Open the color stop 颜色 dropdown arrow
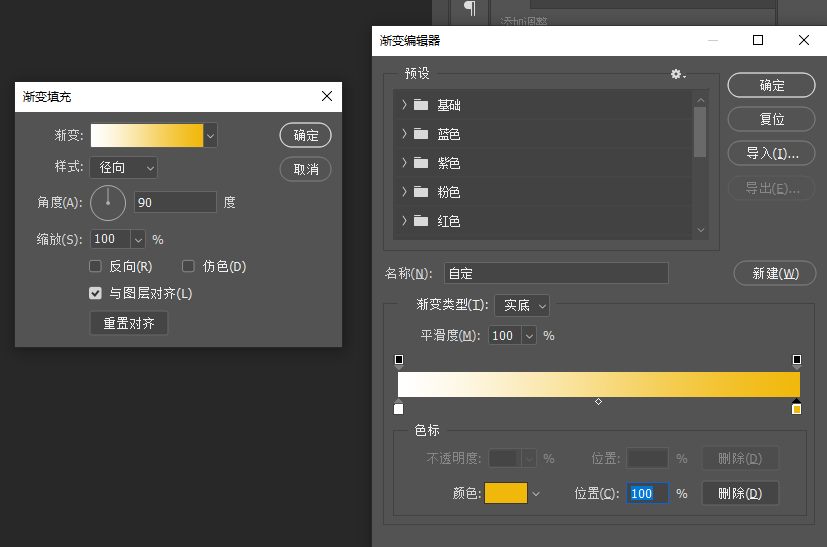827x547 pixels. pyautogui.click(x=536, y=494)
